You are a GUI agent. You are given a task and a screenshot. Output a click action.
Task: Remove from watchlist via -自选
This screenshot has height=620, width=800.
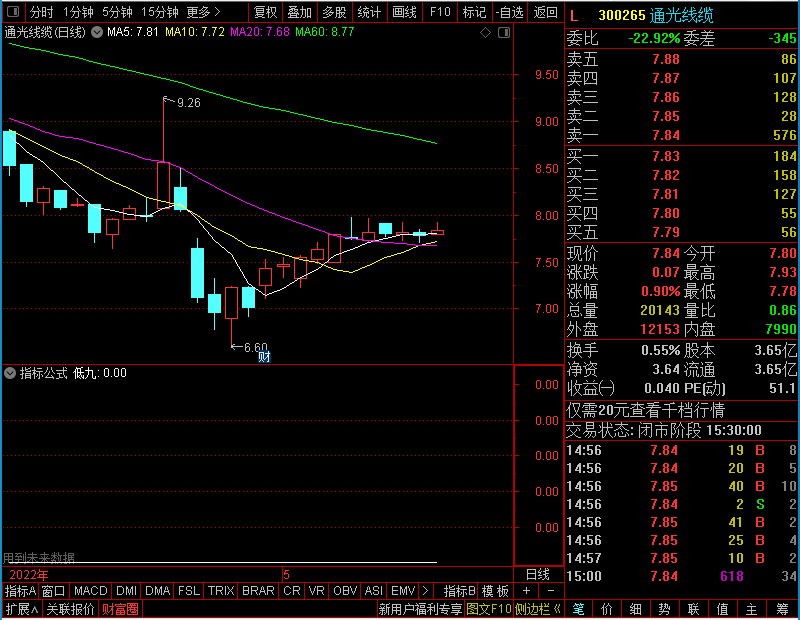tap(509, 12)
